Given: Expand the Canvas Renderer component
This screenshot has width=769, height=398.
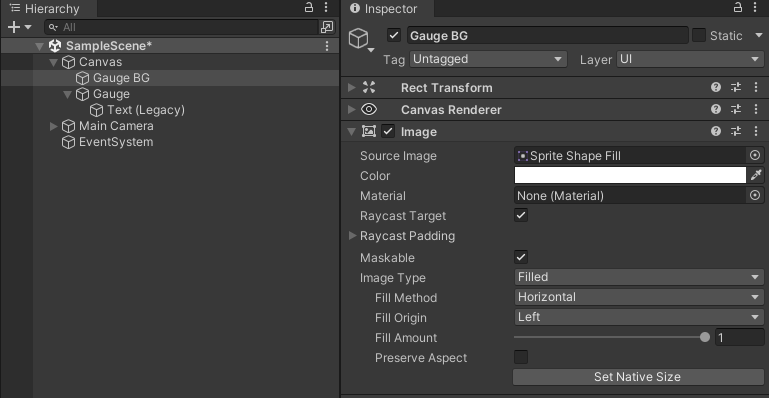Looking at the screenshot, I should click(352, 110).
